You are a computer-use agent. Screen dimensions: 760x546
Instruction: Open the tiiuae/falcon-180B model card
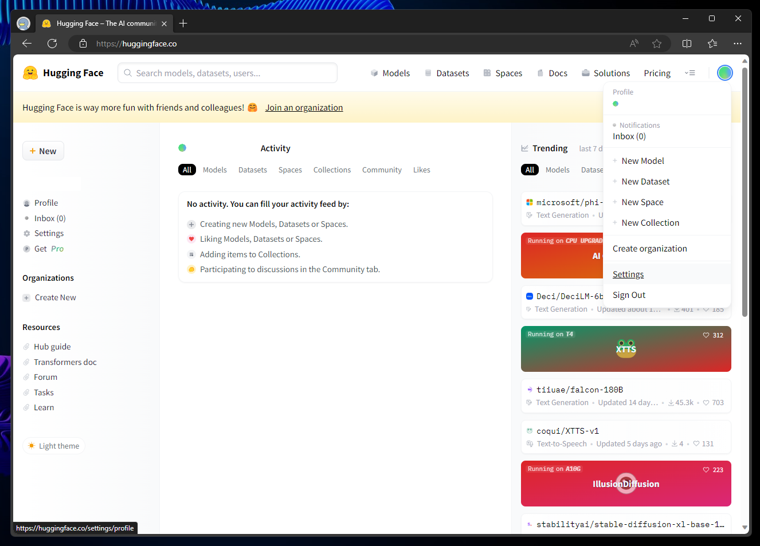tap(626, 396)
